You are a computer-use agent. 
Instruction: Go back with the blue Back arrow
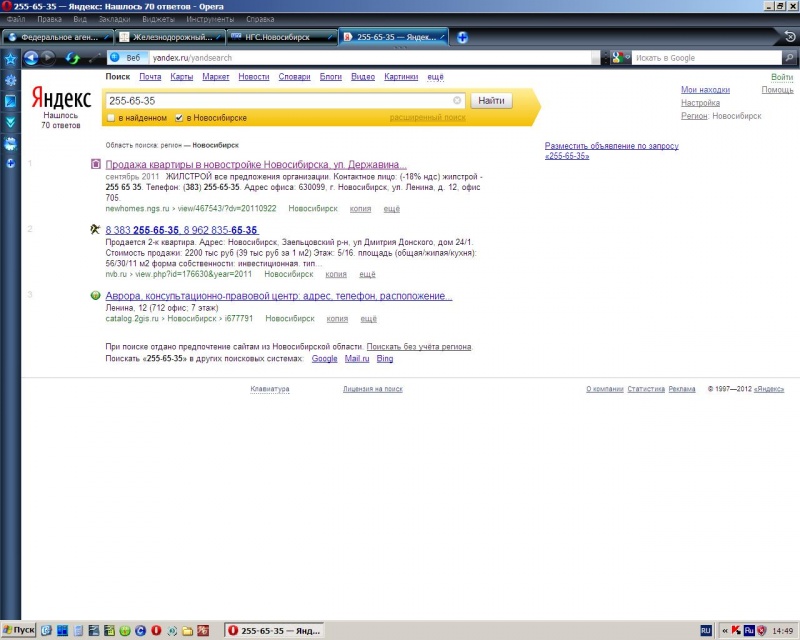tap(31, 58)
